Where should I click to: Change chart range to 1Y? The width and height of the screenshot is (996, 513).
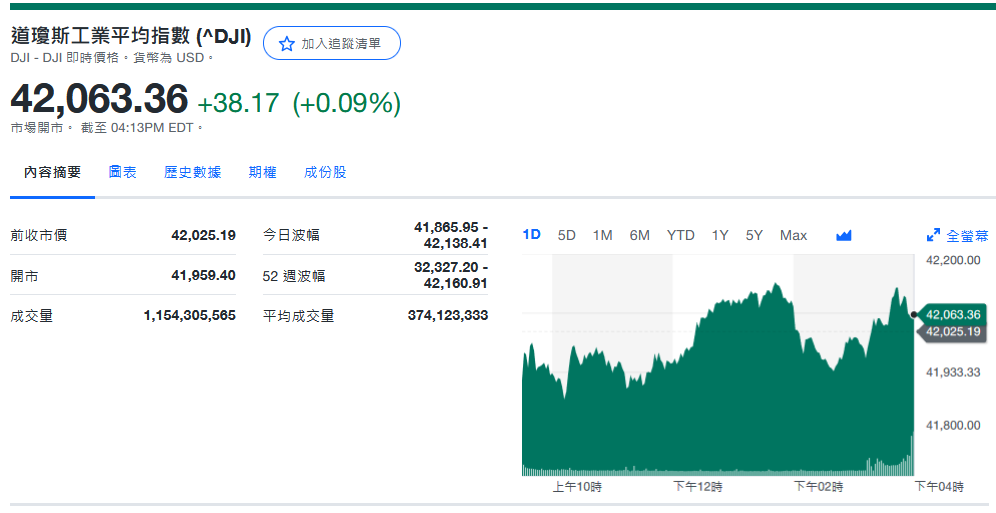[x=720, y=235]
